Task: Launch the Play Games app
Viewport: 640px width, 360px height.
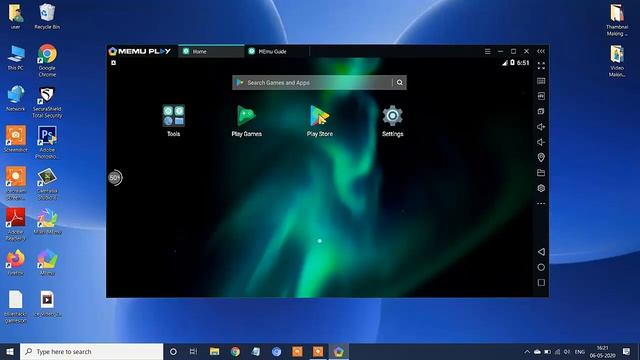Action: click(246, 116)
